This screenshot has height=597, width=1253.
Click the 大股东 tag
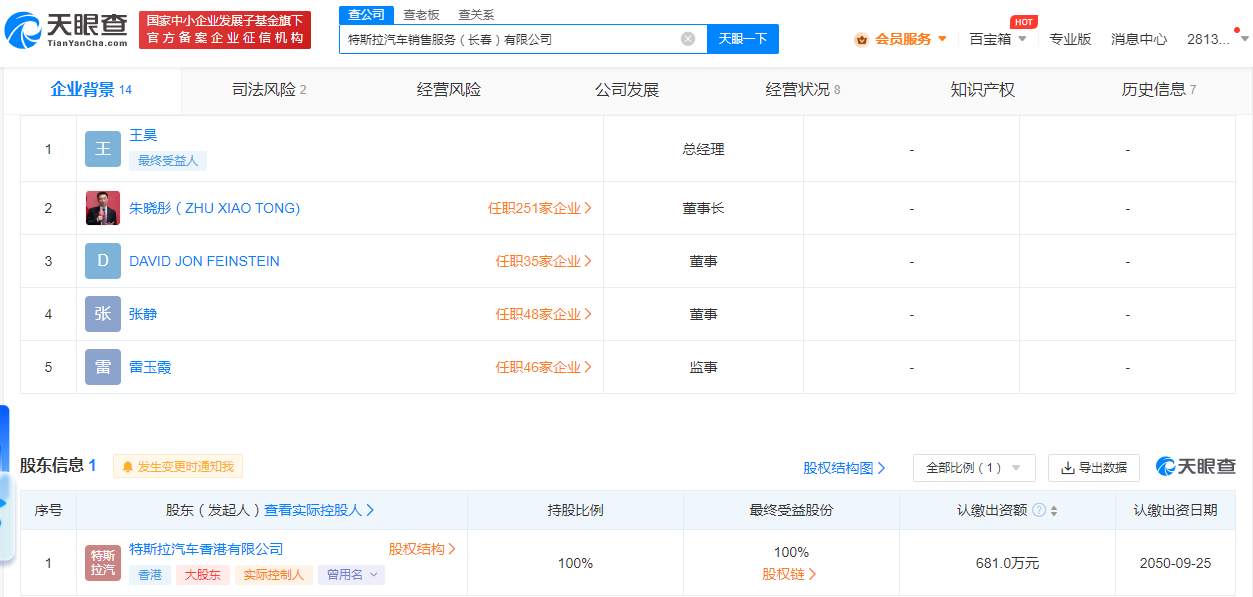point(203,575)
